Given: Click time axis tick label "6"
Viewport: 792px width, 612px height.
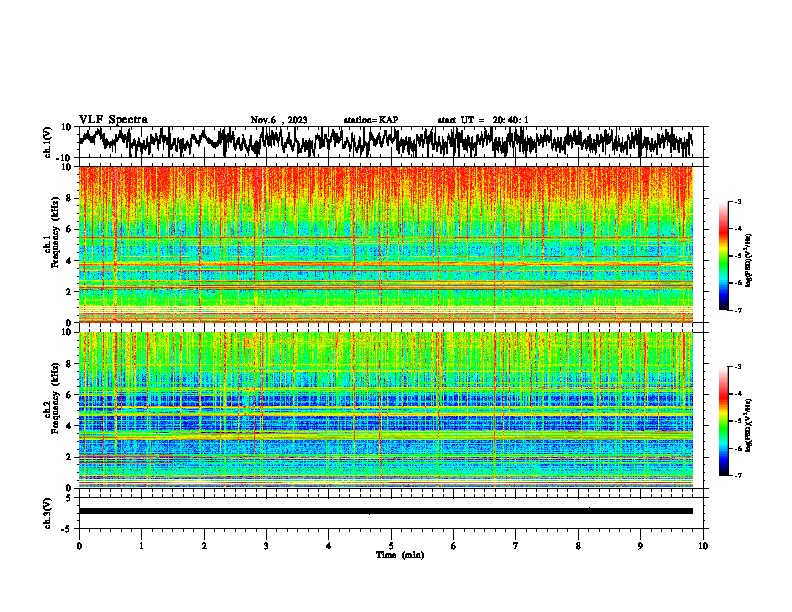Looking at the screenshot, I should [x=454, y=546].
